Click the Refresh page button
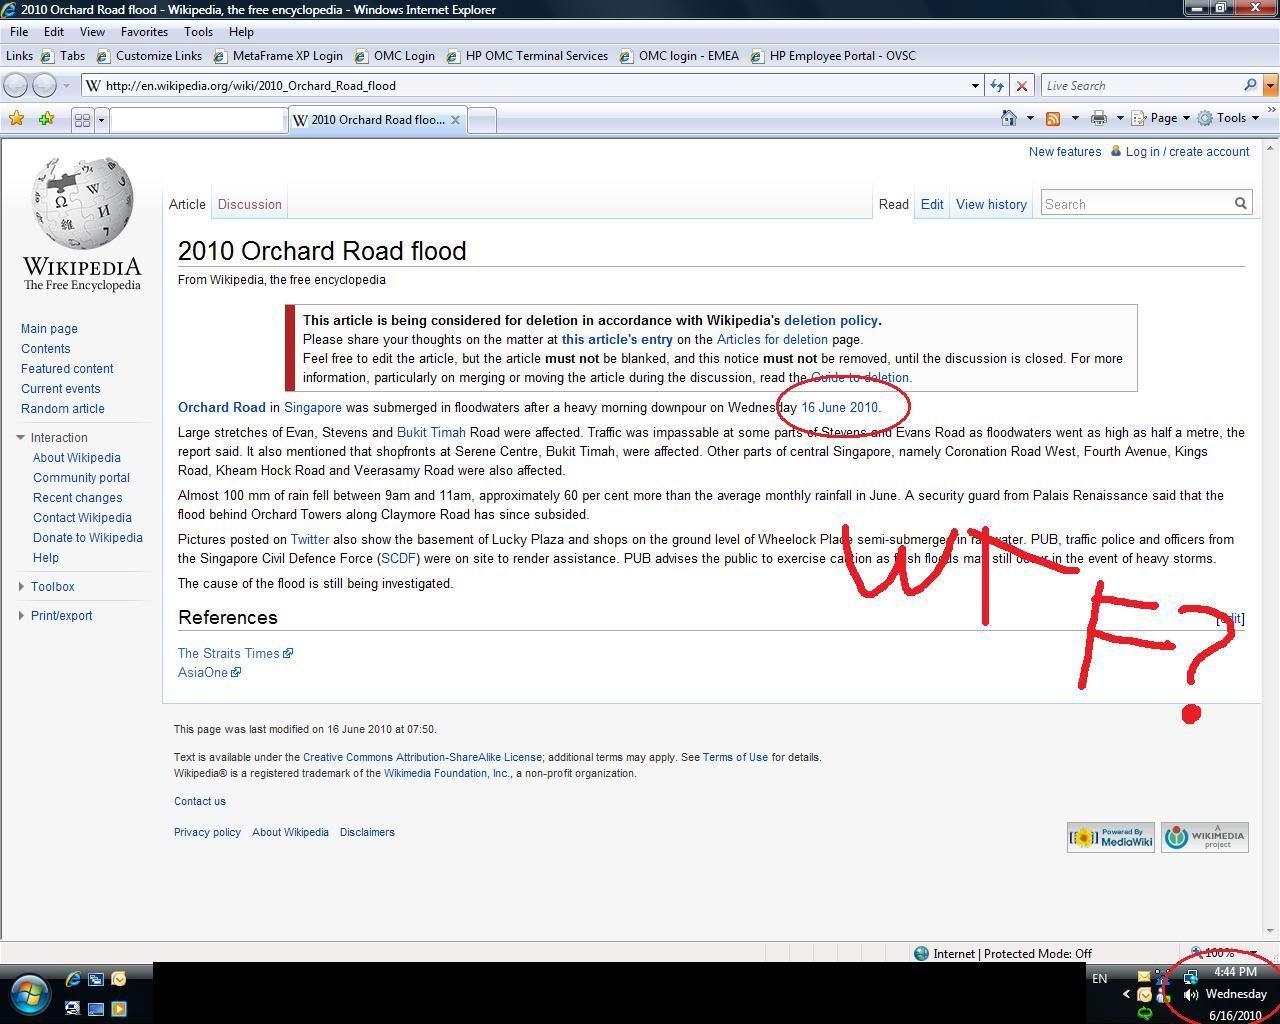This screenshot has height=1024, width=1280. coord(997,86)
